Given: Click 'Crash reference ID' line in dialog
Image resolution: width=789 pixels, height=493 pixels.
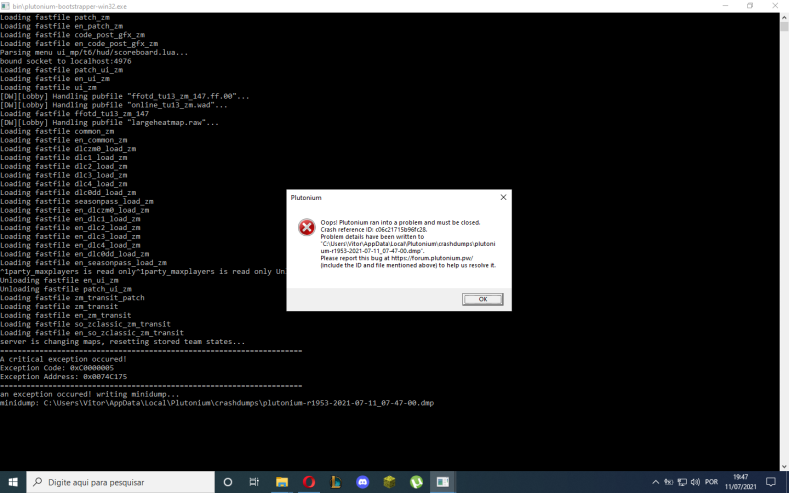Looking at the screenshot, I should coord(374,229).
